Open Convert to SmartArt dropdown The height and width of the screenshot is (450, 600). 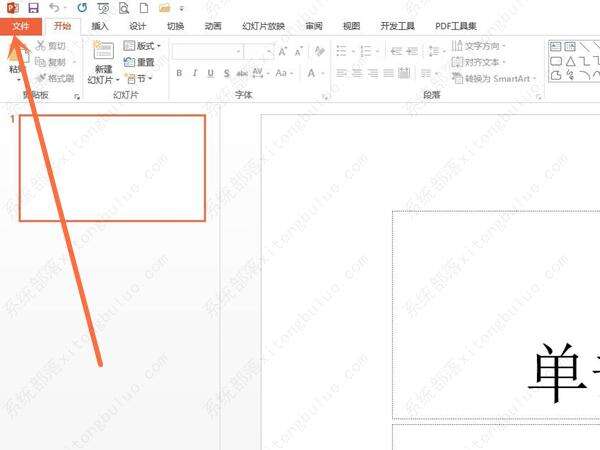pyautogui.click(x=494, y=78)
